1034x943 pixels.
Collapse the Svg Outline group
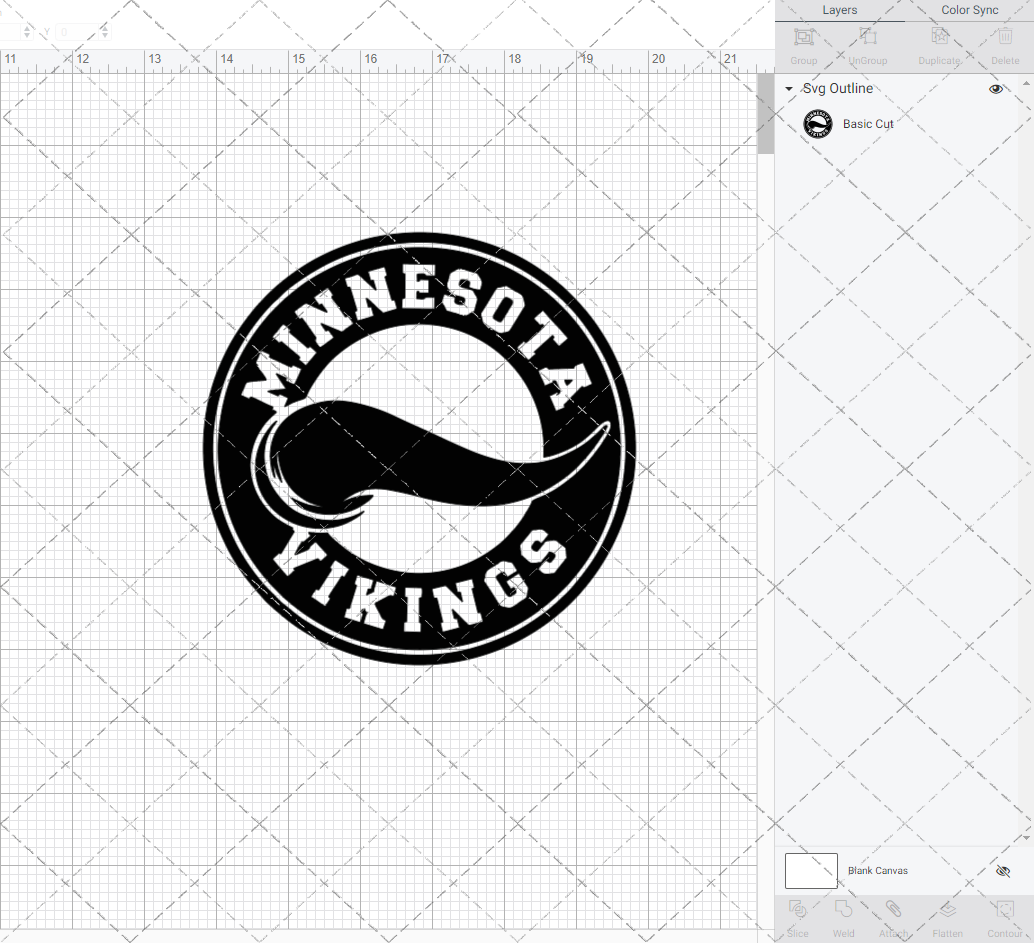pos(789,88)
